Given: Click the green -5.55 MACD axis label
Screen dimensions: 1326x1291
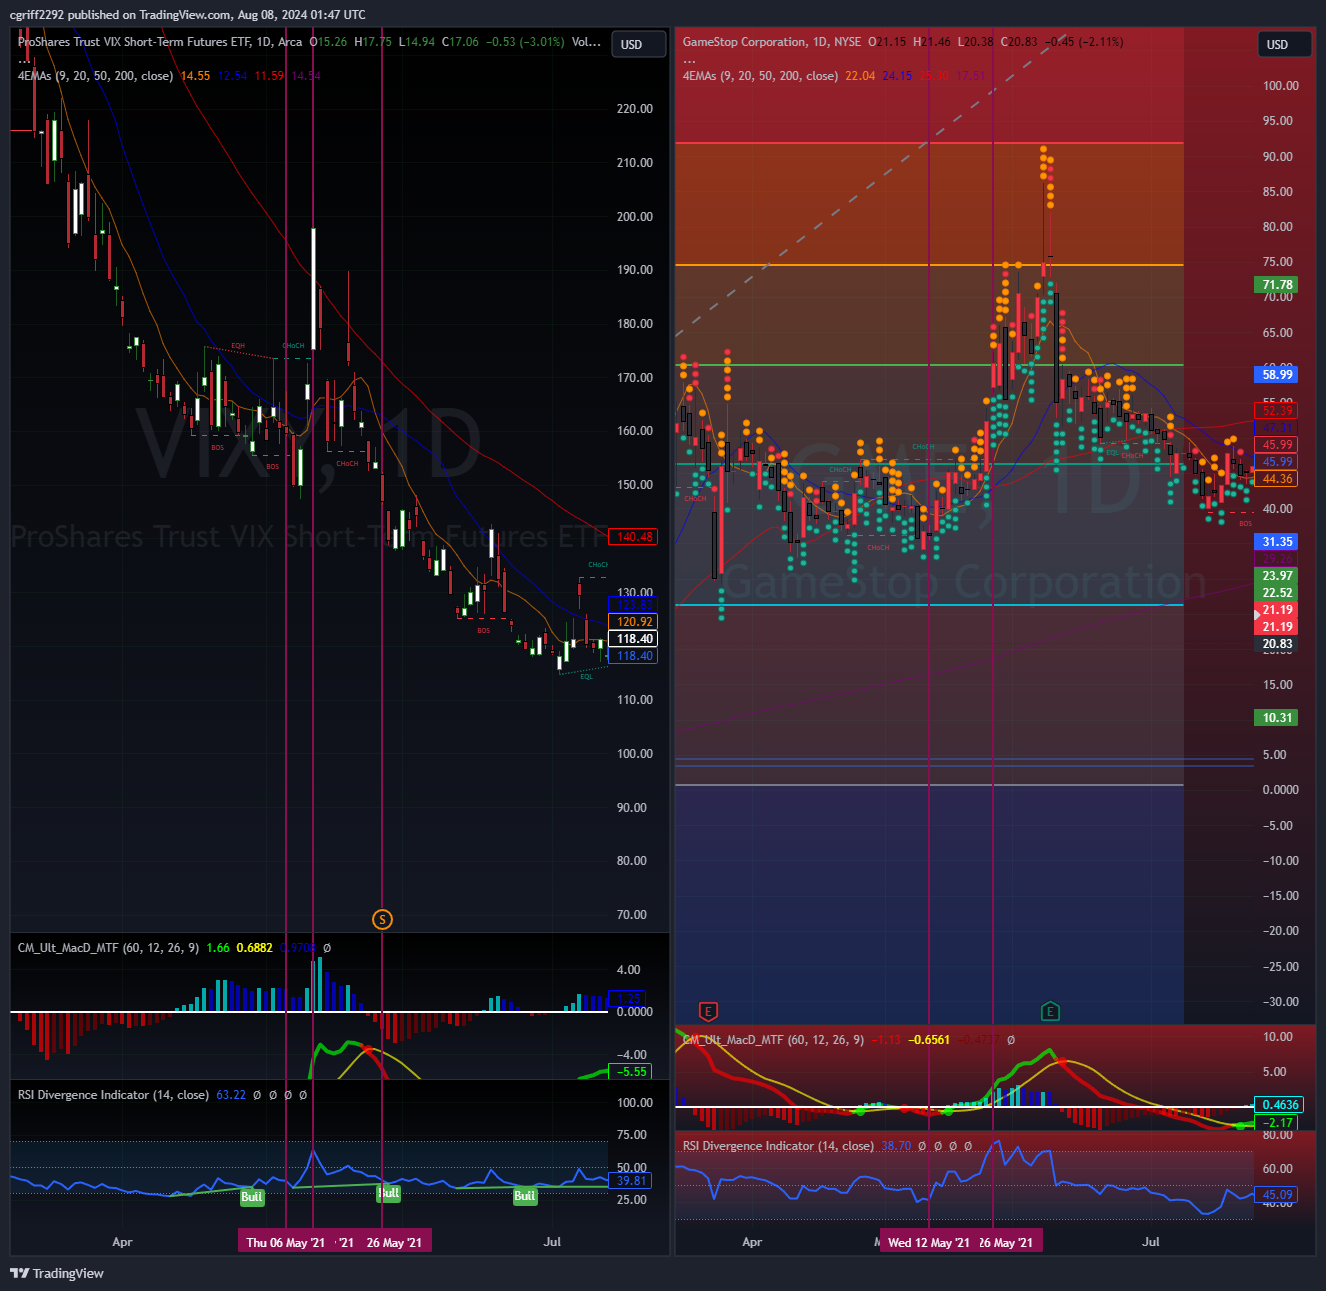Looking at the screenshot, I should [631, 1071].
